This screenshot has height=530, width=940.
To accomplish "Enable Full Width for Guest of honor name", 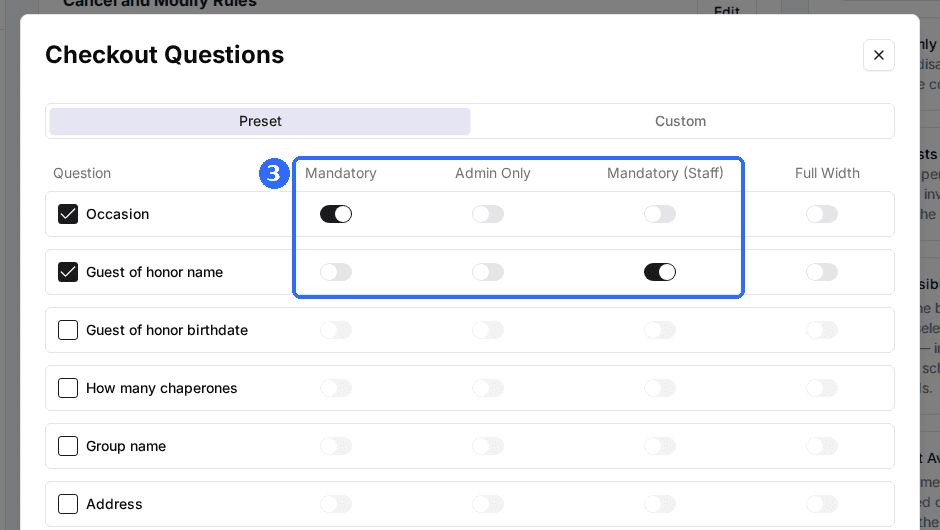I will tap(822, 272).
